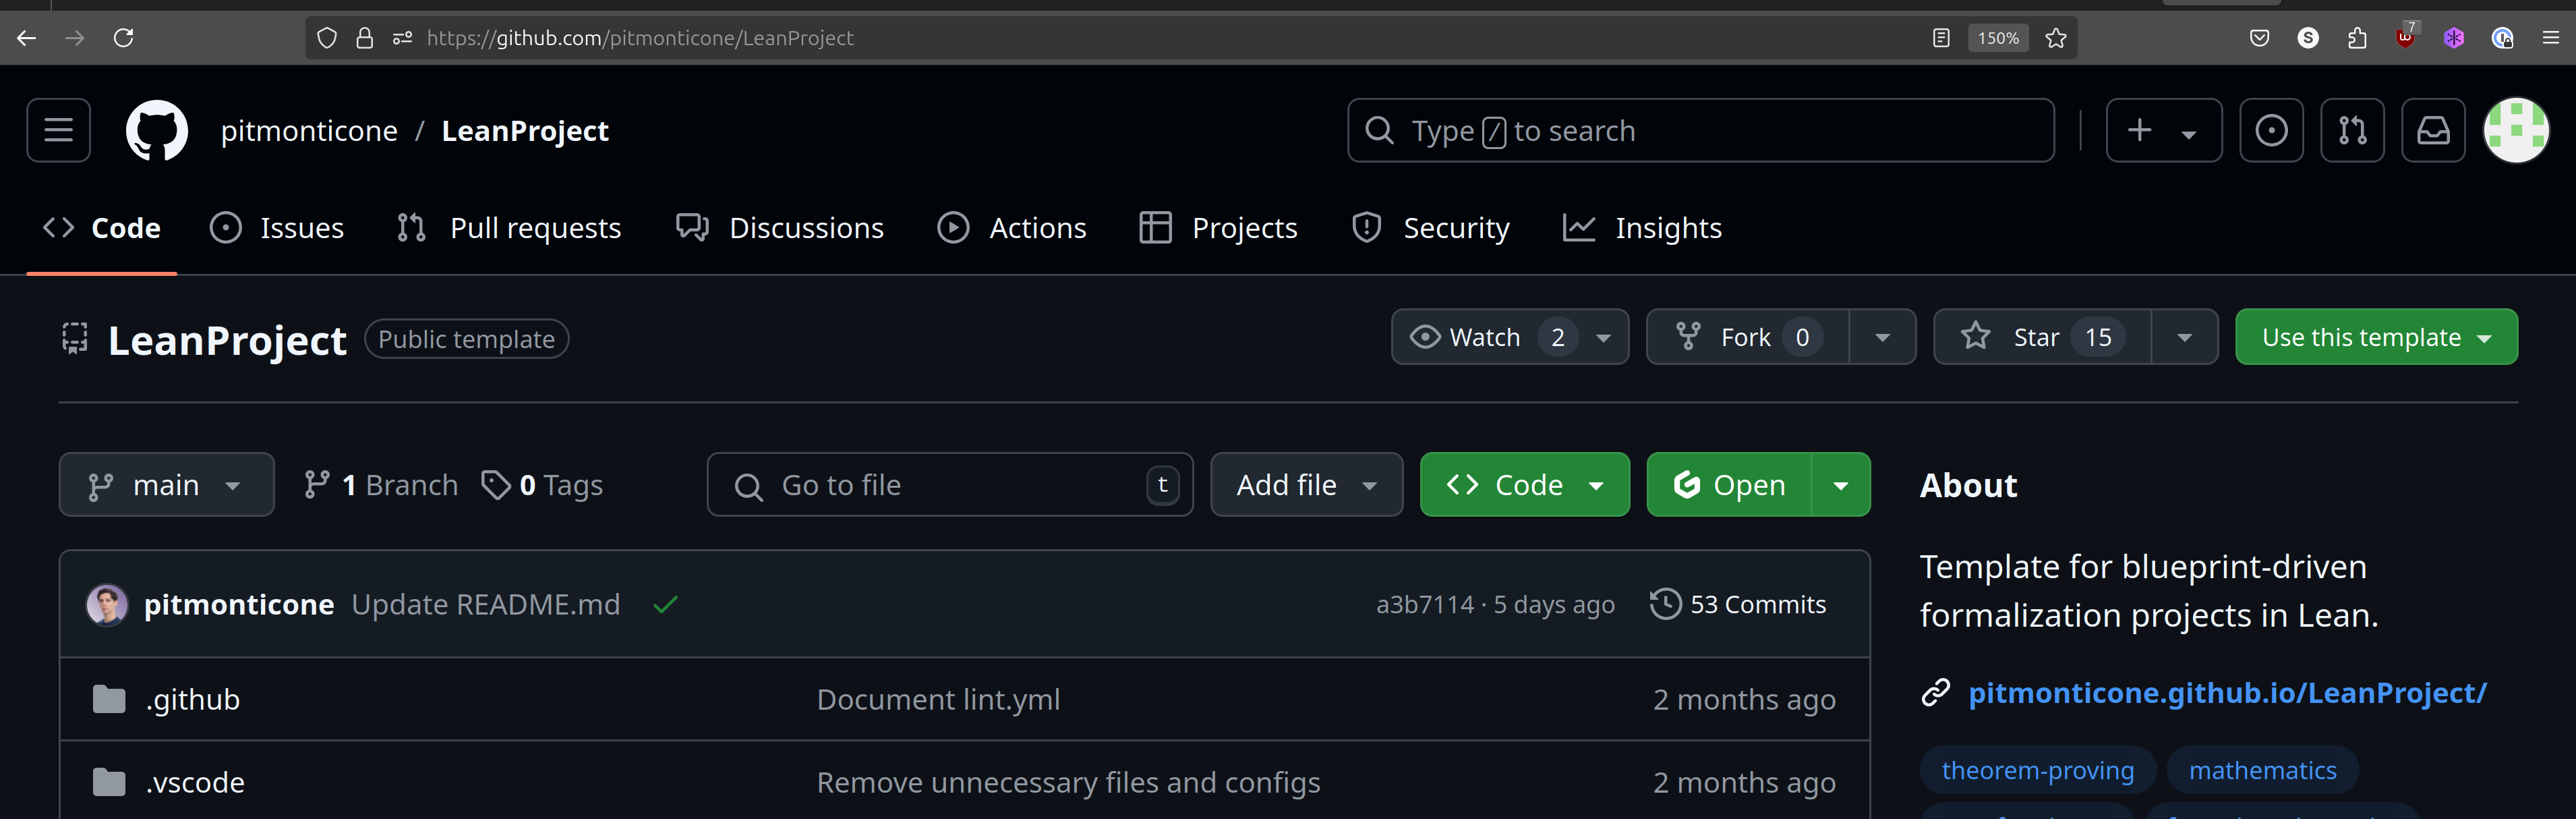View the 53 Commits history
This screenshot has height=819, width=2576.
(1738, 604)
